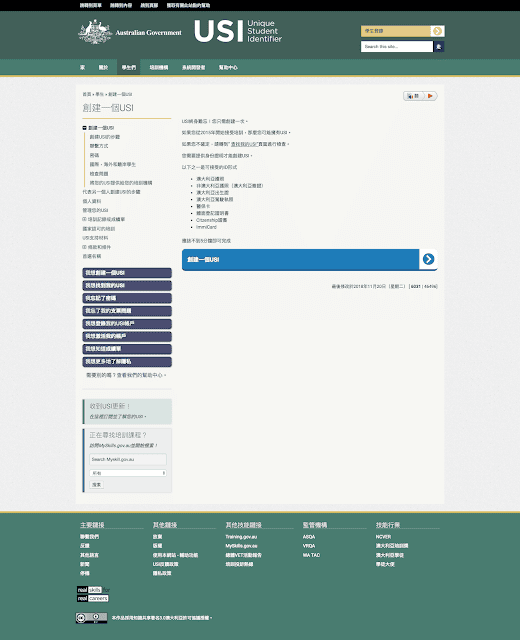Click the real skills for real careers logo
520x640 pixels.
point(93,594)
